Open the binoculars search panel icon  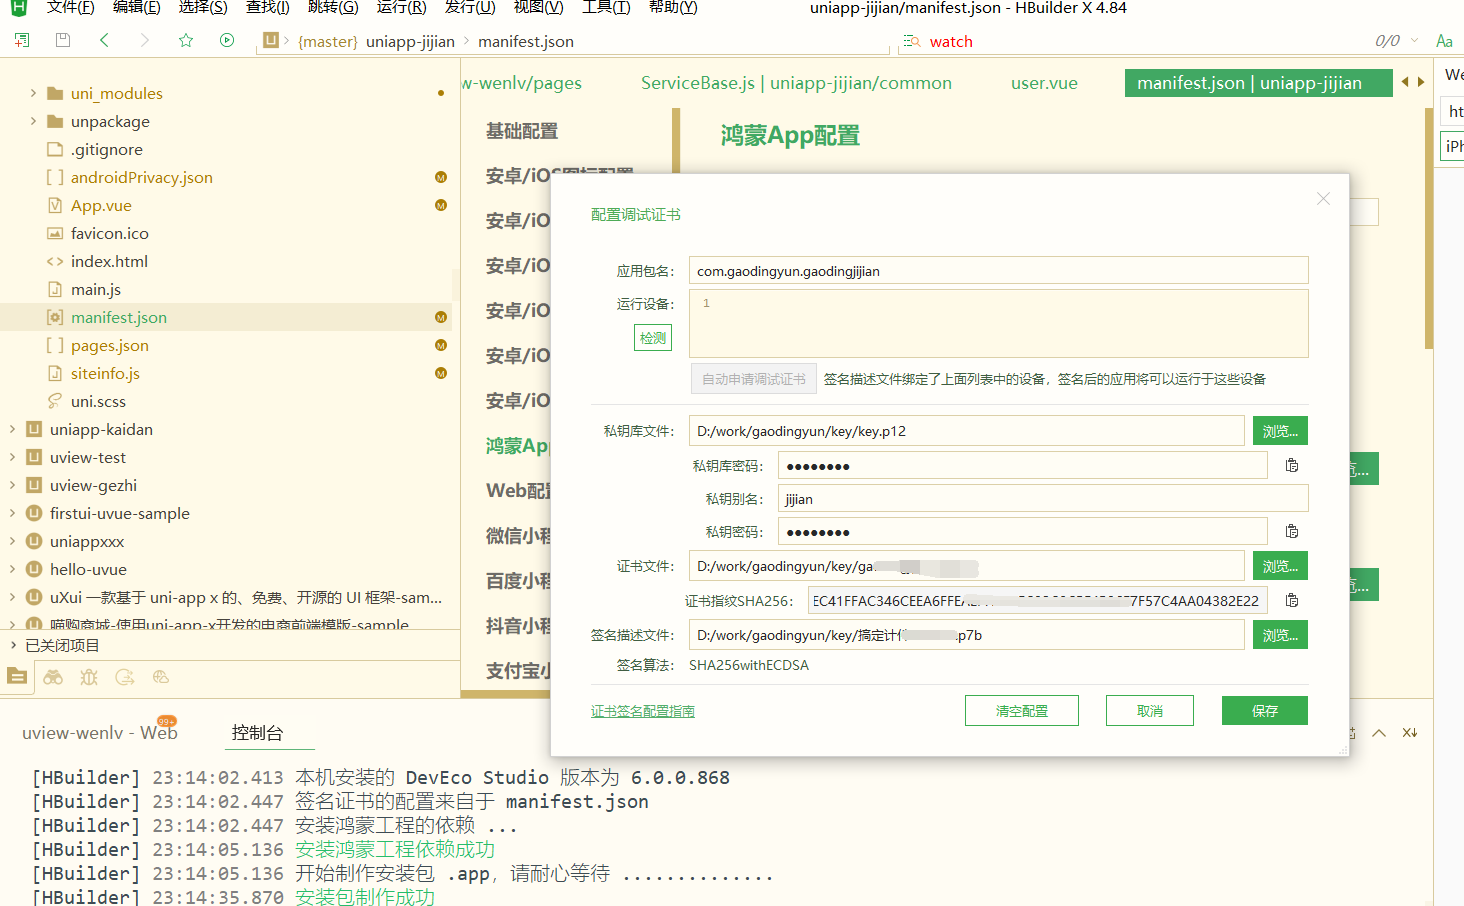(53, 677)
